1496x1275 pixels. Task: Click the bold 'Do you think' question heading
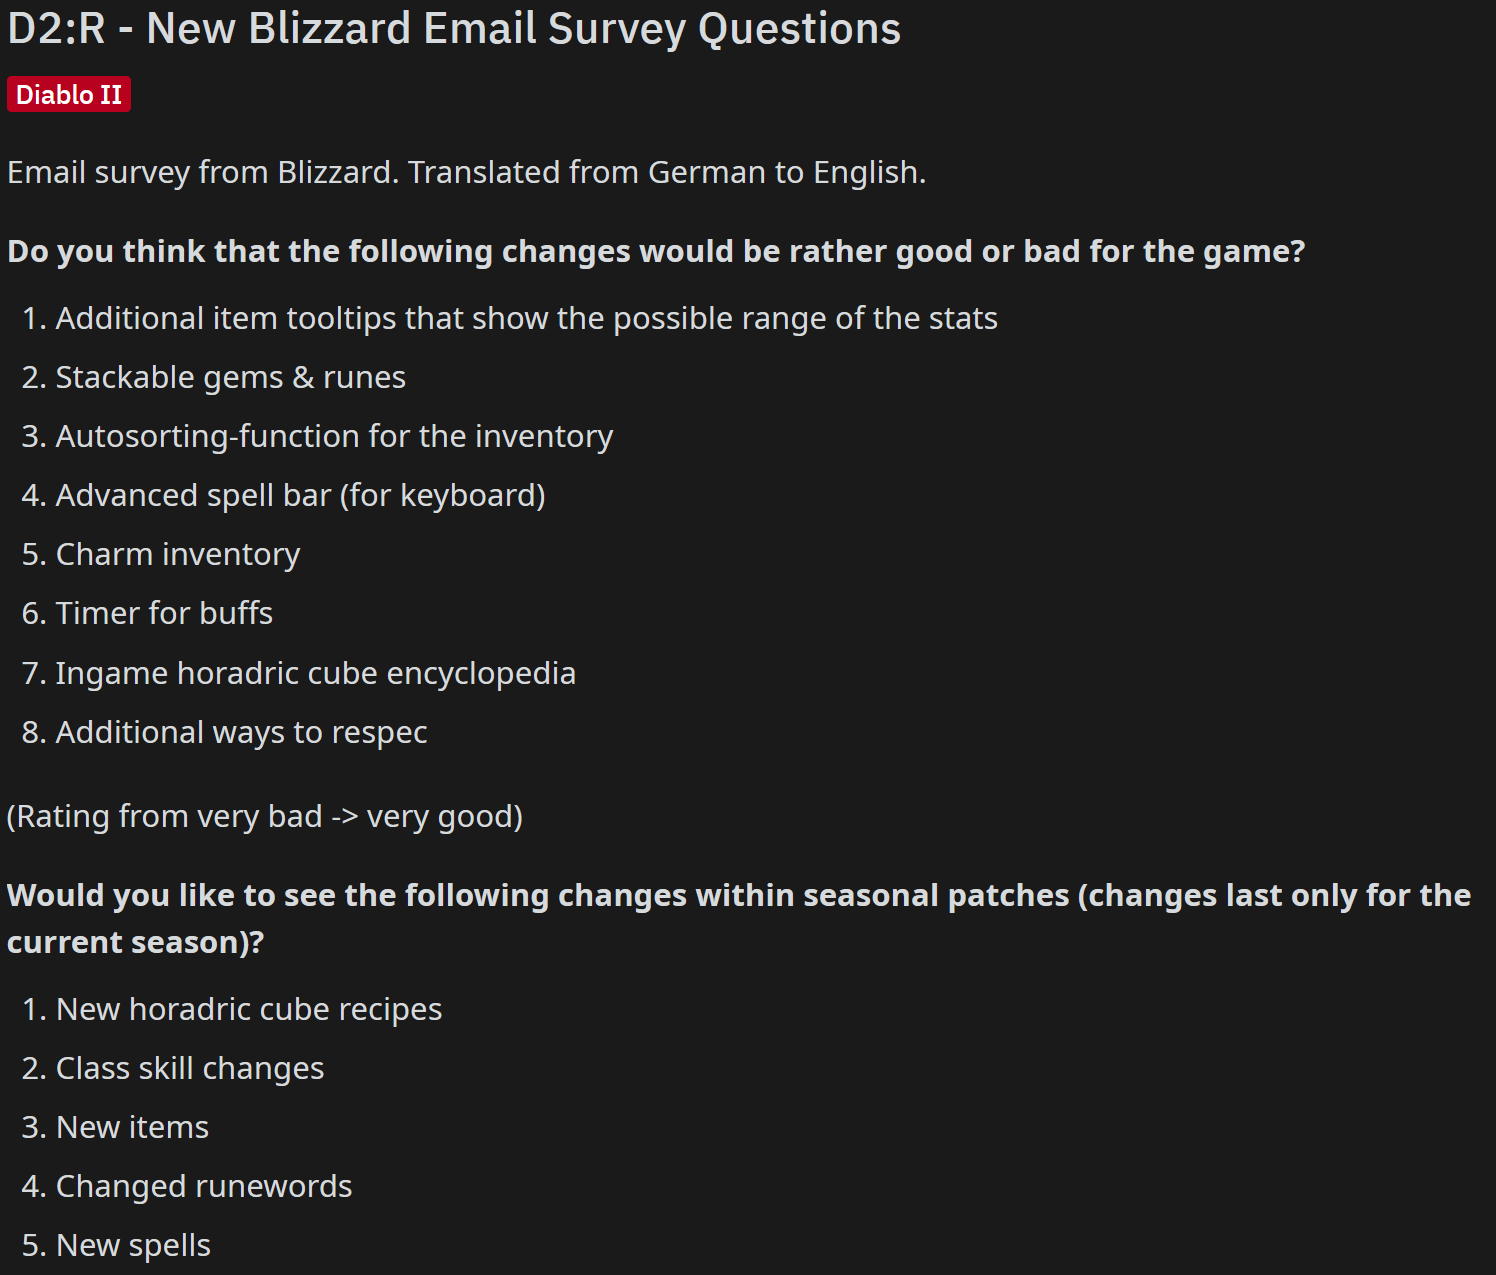[656, 251]
